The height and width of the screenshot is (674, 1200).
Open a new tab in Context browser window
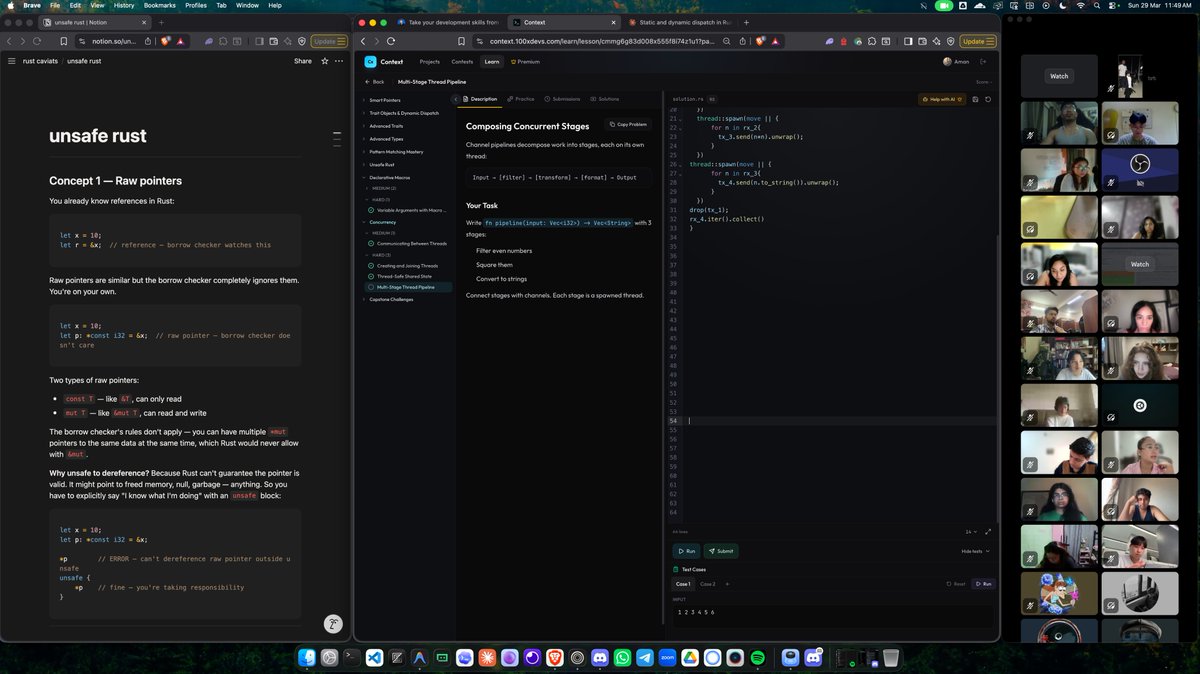(746, 22)
